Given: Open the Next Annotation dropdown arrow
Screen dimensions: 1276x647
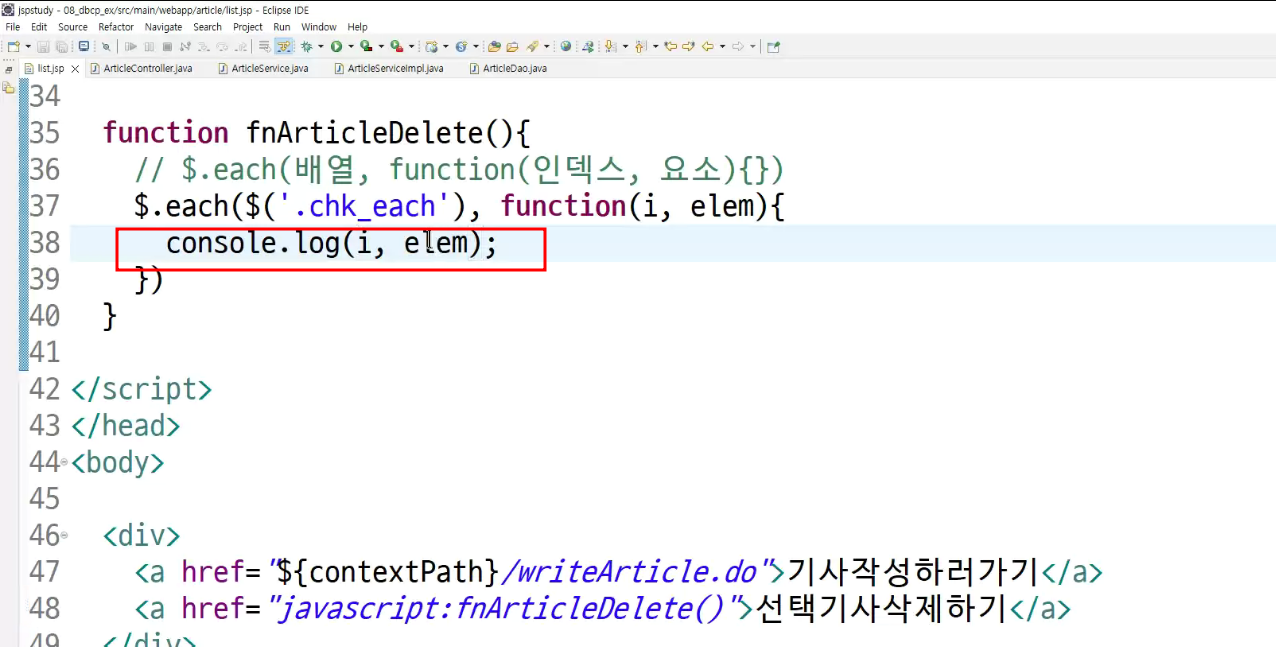Looking at the screenshot, I should click(x=626, y=46).
